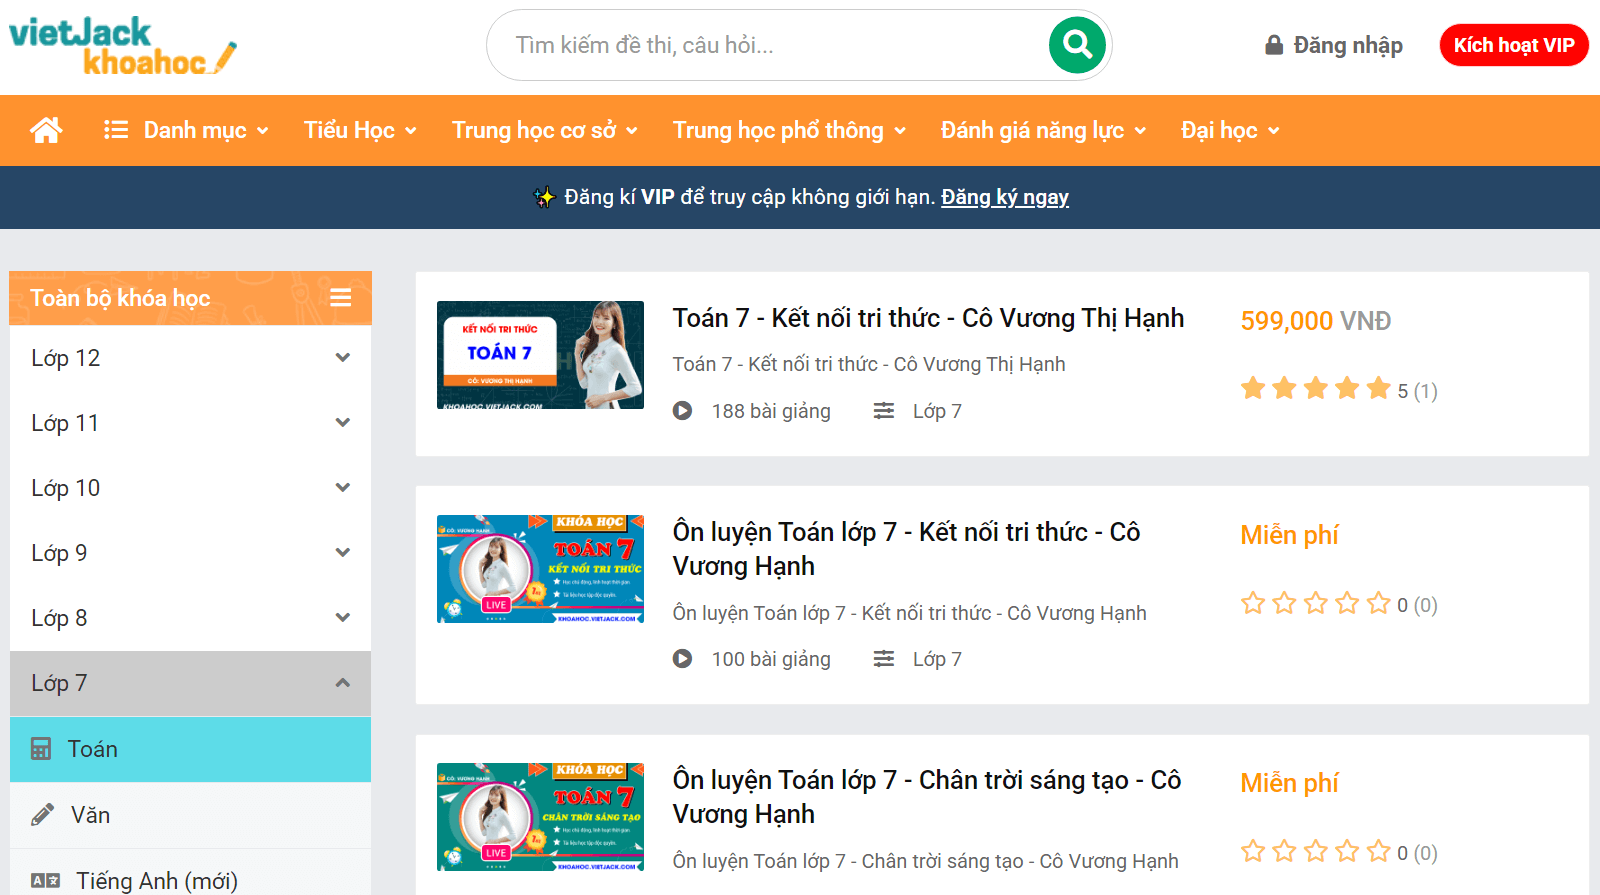1600x895 pixels.
Task: Click the language icon beside Tiếng Anh (mới)
Action: [45, 880]
